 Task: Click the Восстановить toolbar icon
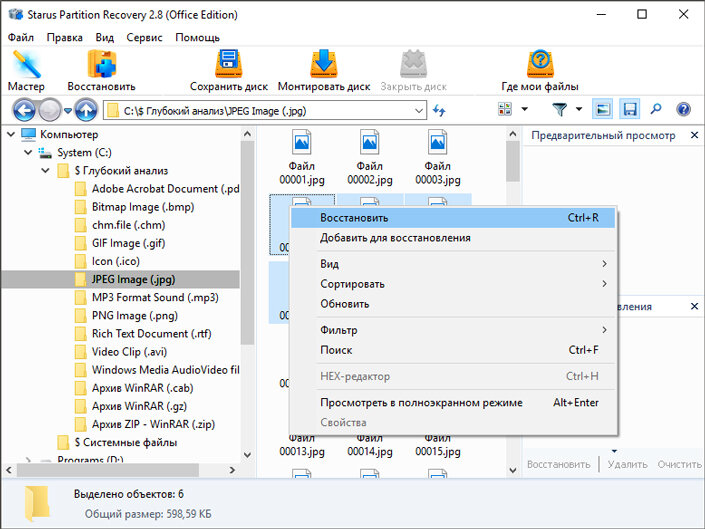point(101,71)
